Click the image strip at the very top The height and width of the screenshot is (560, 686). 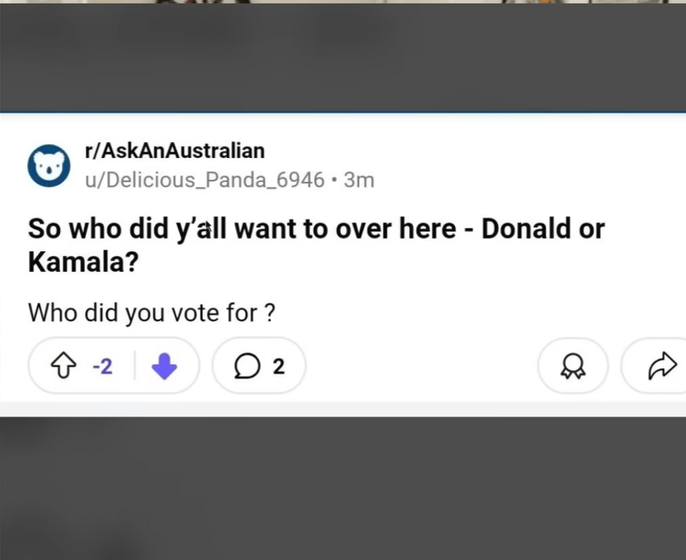point(343,2)
